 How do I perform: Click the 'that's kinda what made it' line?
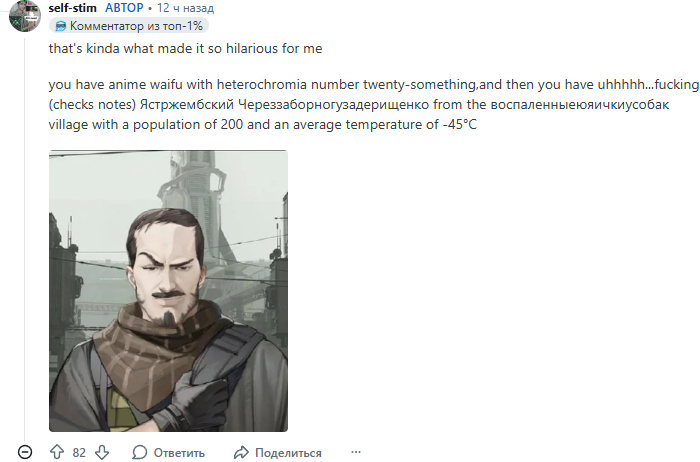[x=185, y=48]
